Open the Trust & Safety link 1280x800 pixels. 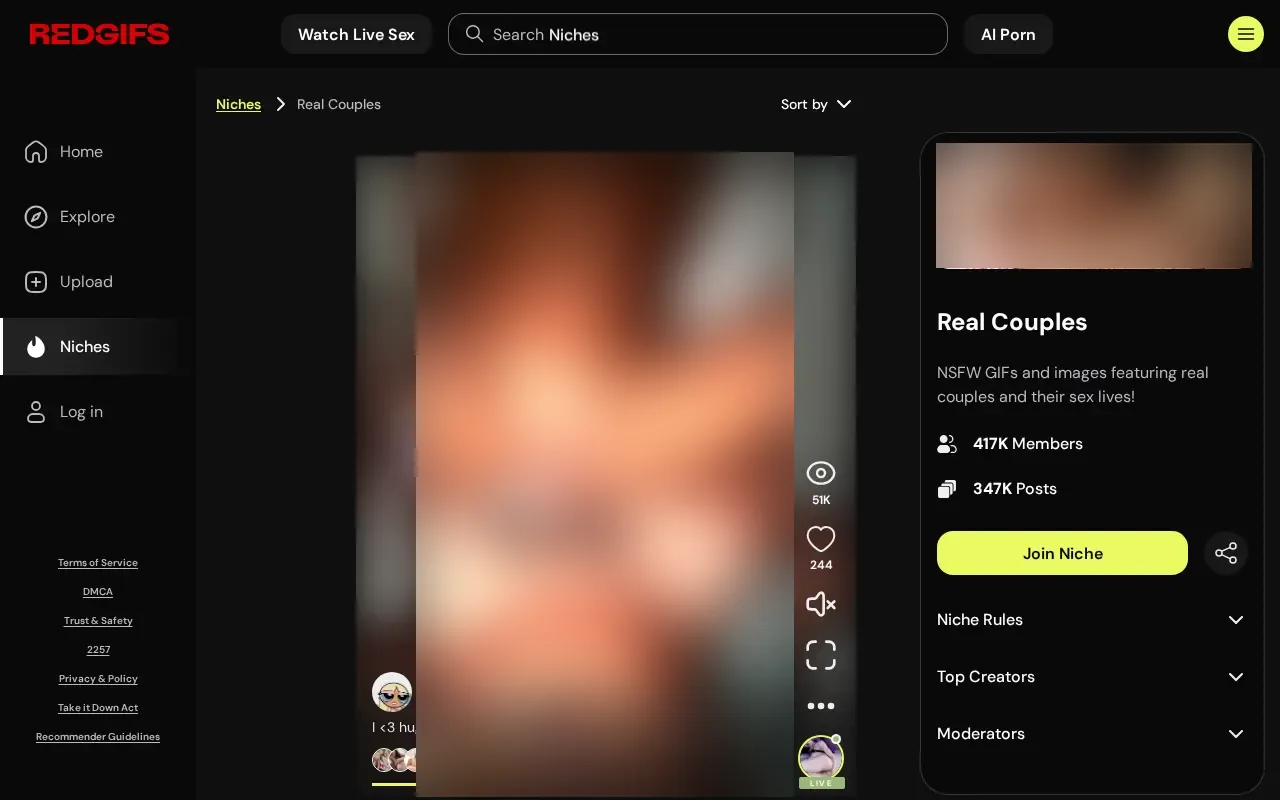(x=98, y=621)
